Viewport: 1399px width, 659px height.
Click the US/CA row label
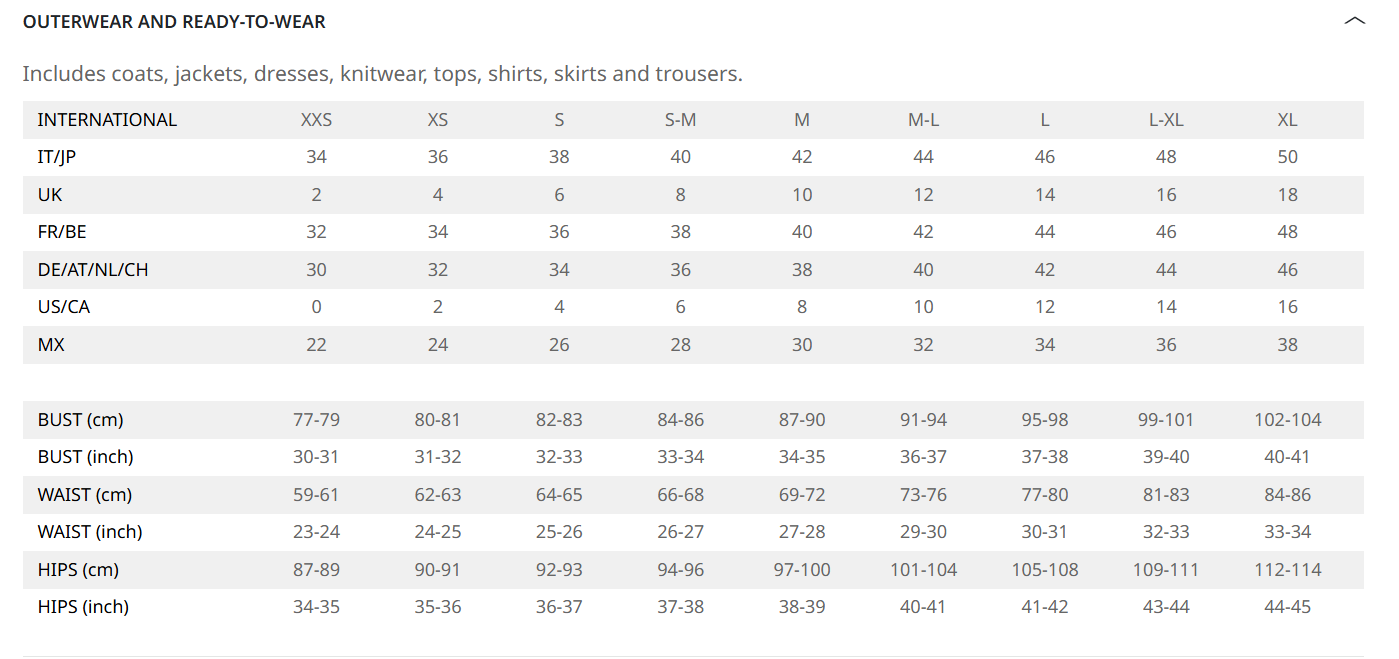click(64, 307)
